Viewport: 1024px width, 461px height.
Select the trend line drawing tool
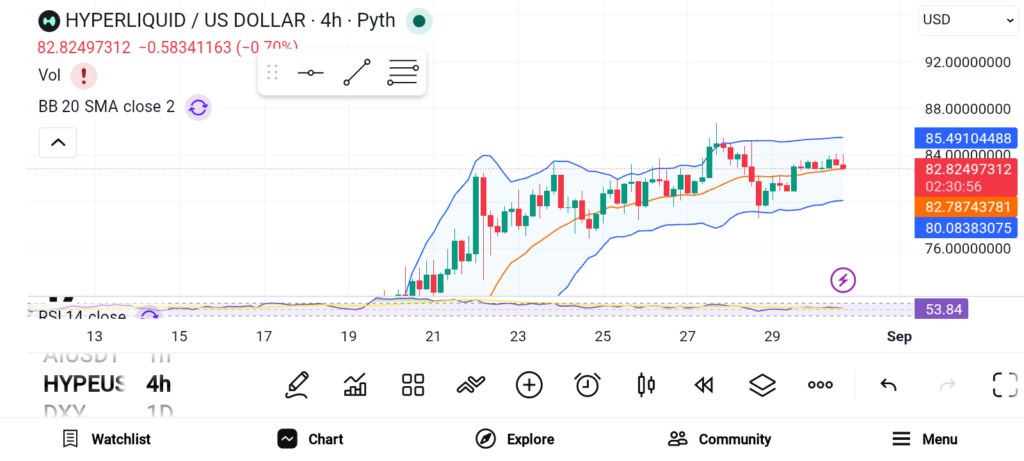point(357,72)
